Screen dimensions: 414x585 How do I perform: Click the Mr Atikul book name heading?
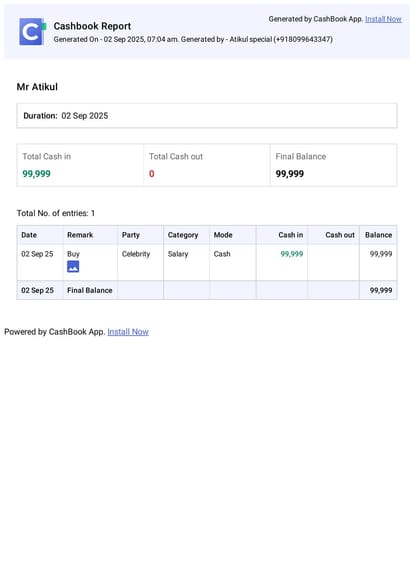[x=37, y=87]
